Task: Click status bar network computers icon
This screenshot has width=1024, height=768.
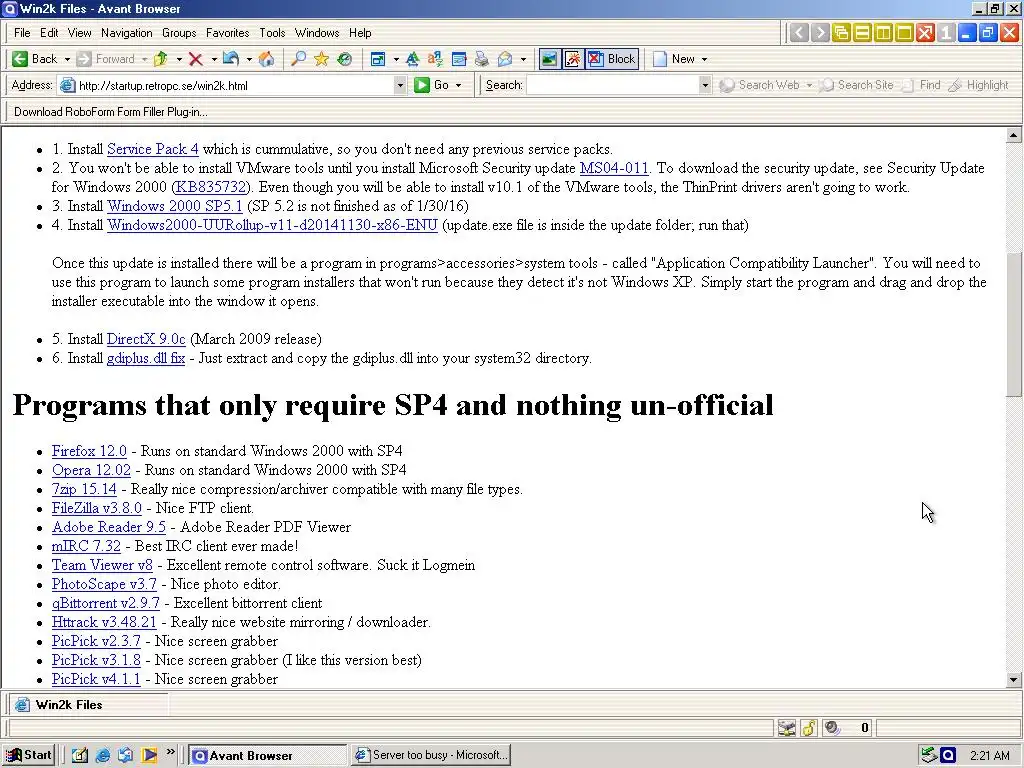Action: click(x=787, y=728)
